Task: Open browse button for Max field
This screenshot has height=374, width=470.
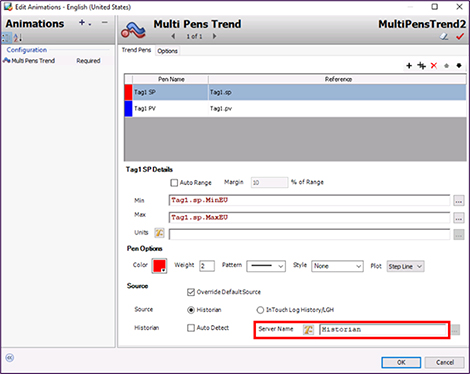Action: click(459, 218)
